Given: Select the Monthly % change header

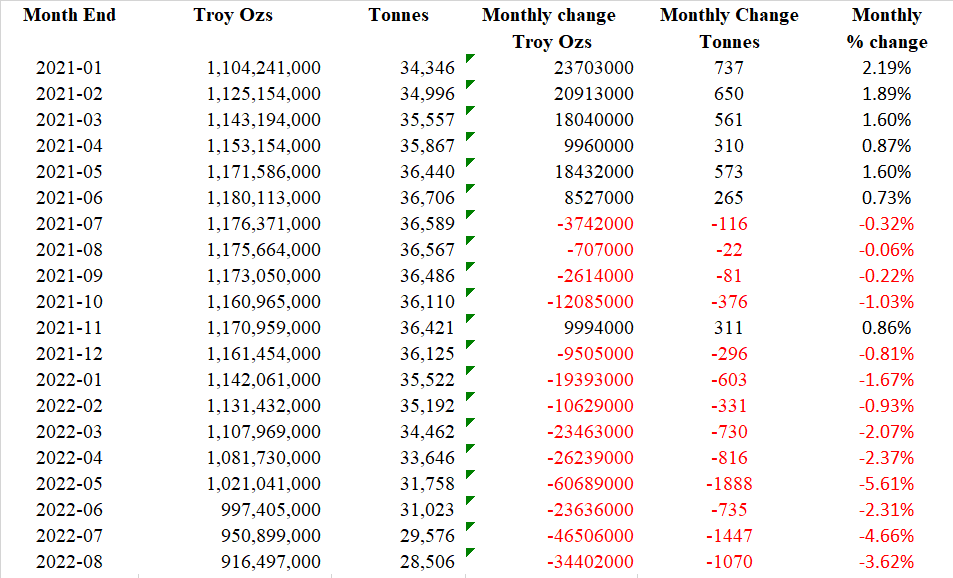Looking at the screenshot, I should [886, 28].
